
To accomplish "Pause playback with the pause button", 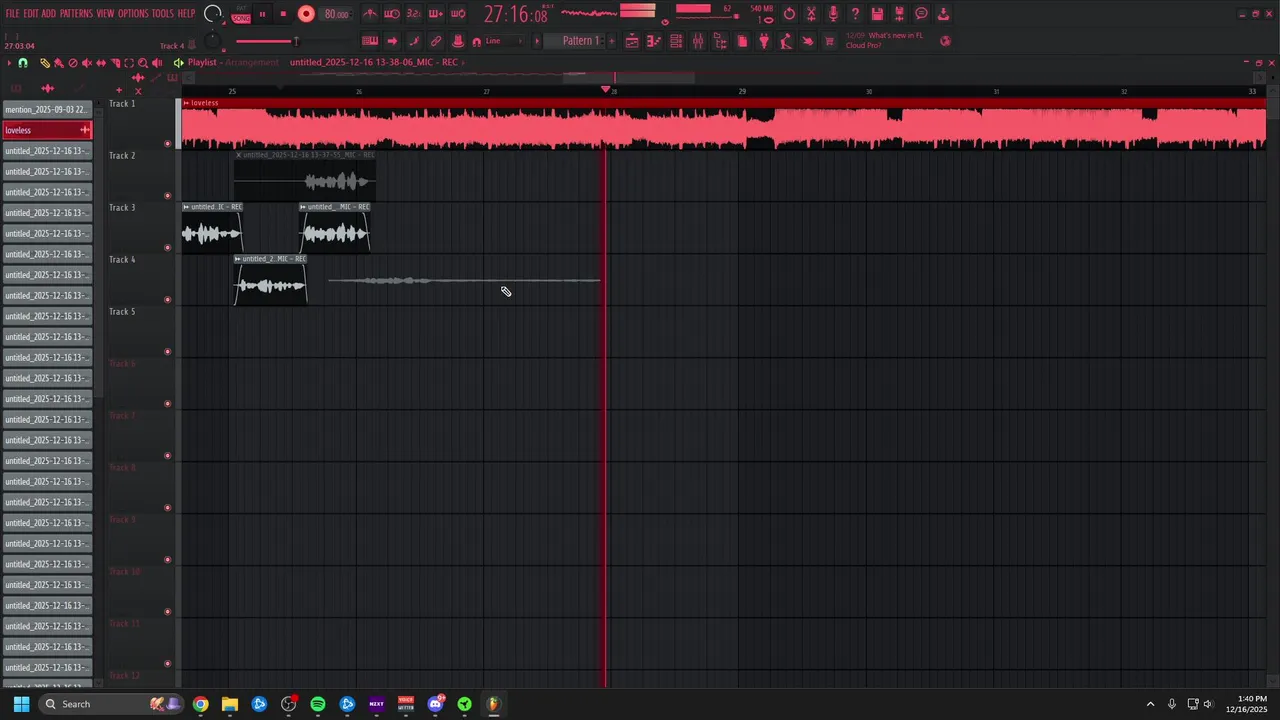I will 262,14.
